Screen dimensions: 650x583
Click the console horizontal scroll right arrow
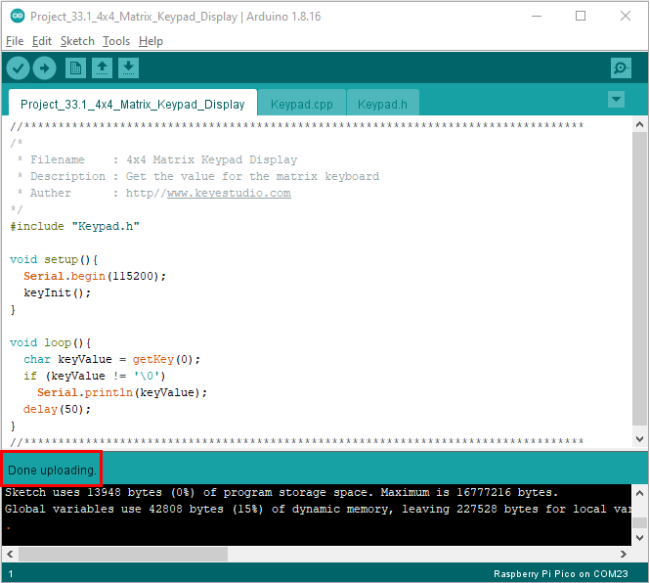(x=623, y=554)
